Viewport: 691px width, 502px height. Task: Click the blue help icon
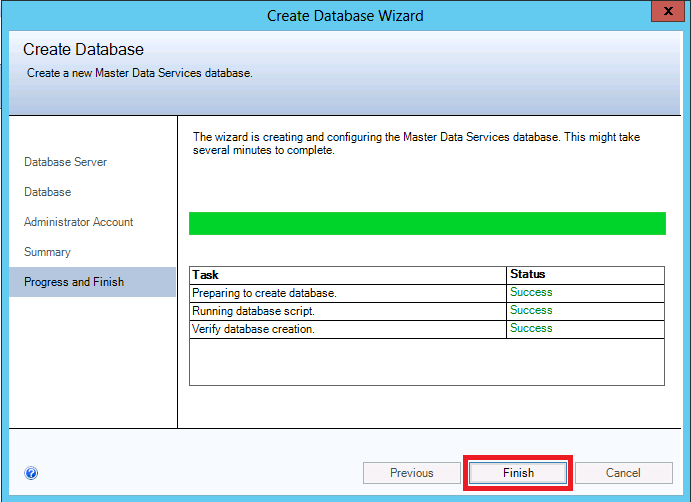click(31, 473)
